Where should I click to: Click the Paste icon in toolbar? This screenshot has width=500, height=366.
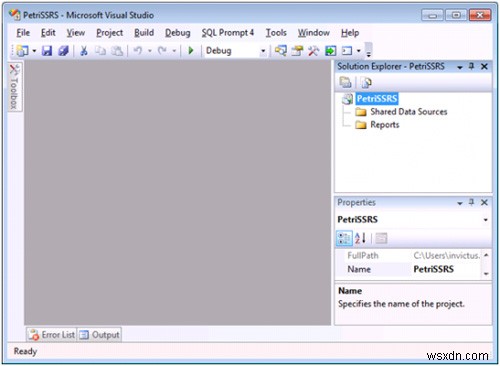point(117,51)
